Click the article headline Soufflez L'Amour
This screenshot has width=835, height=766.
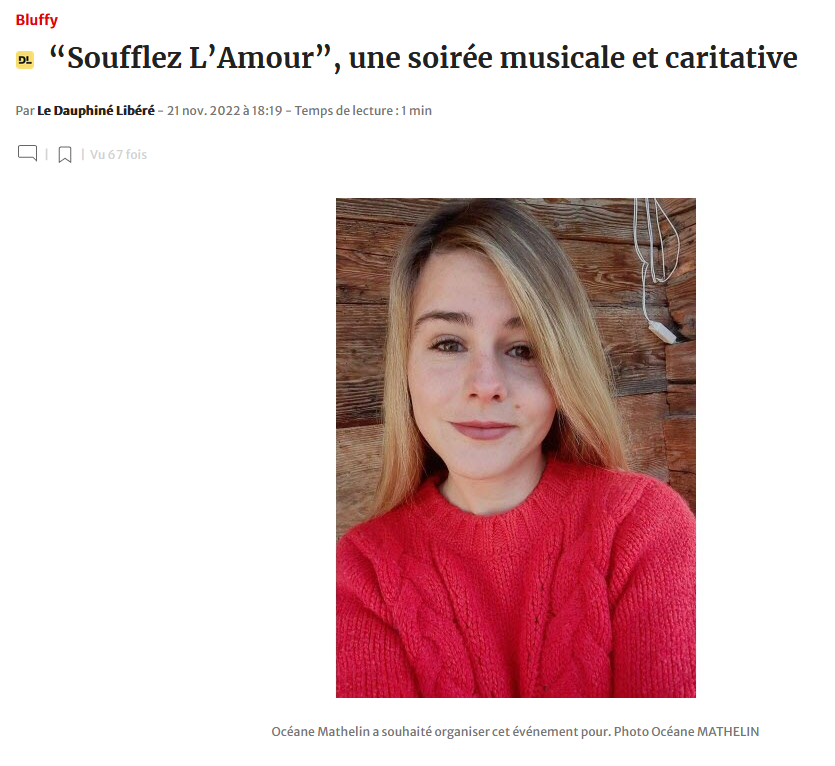click(423, 58)
